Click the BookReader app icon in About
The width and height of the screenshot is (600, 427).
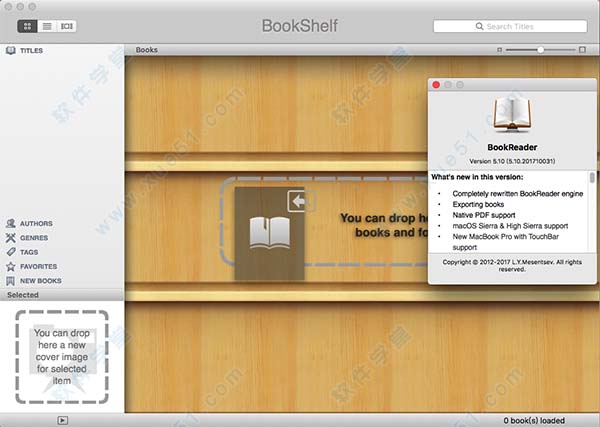(512, 114)
